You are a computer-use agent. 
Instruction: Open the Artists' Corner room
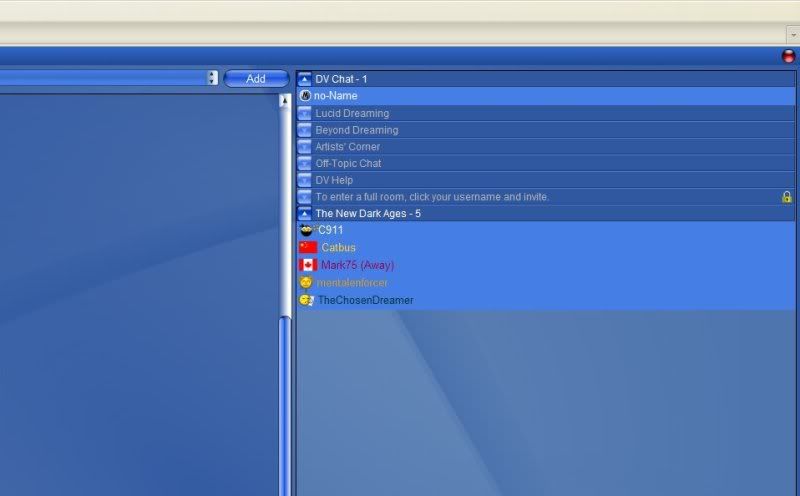[x=347, y=147]
